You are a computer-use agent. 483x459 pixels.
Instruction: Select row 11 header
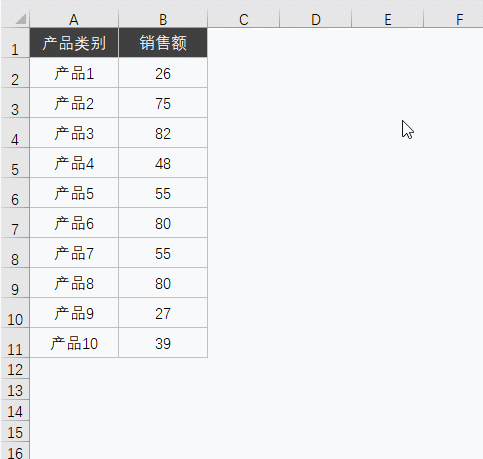(x=15, y=343)
